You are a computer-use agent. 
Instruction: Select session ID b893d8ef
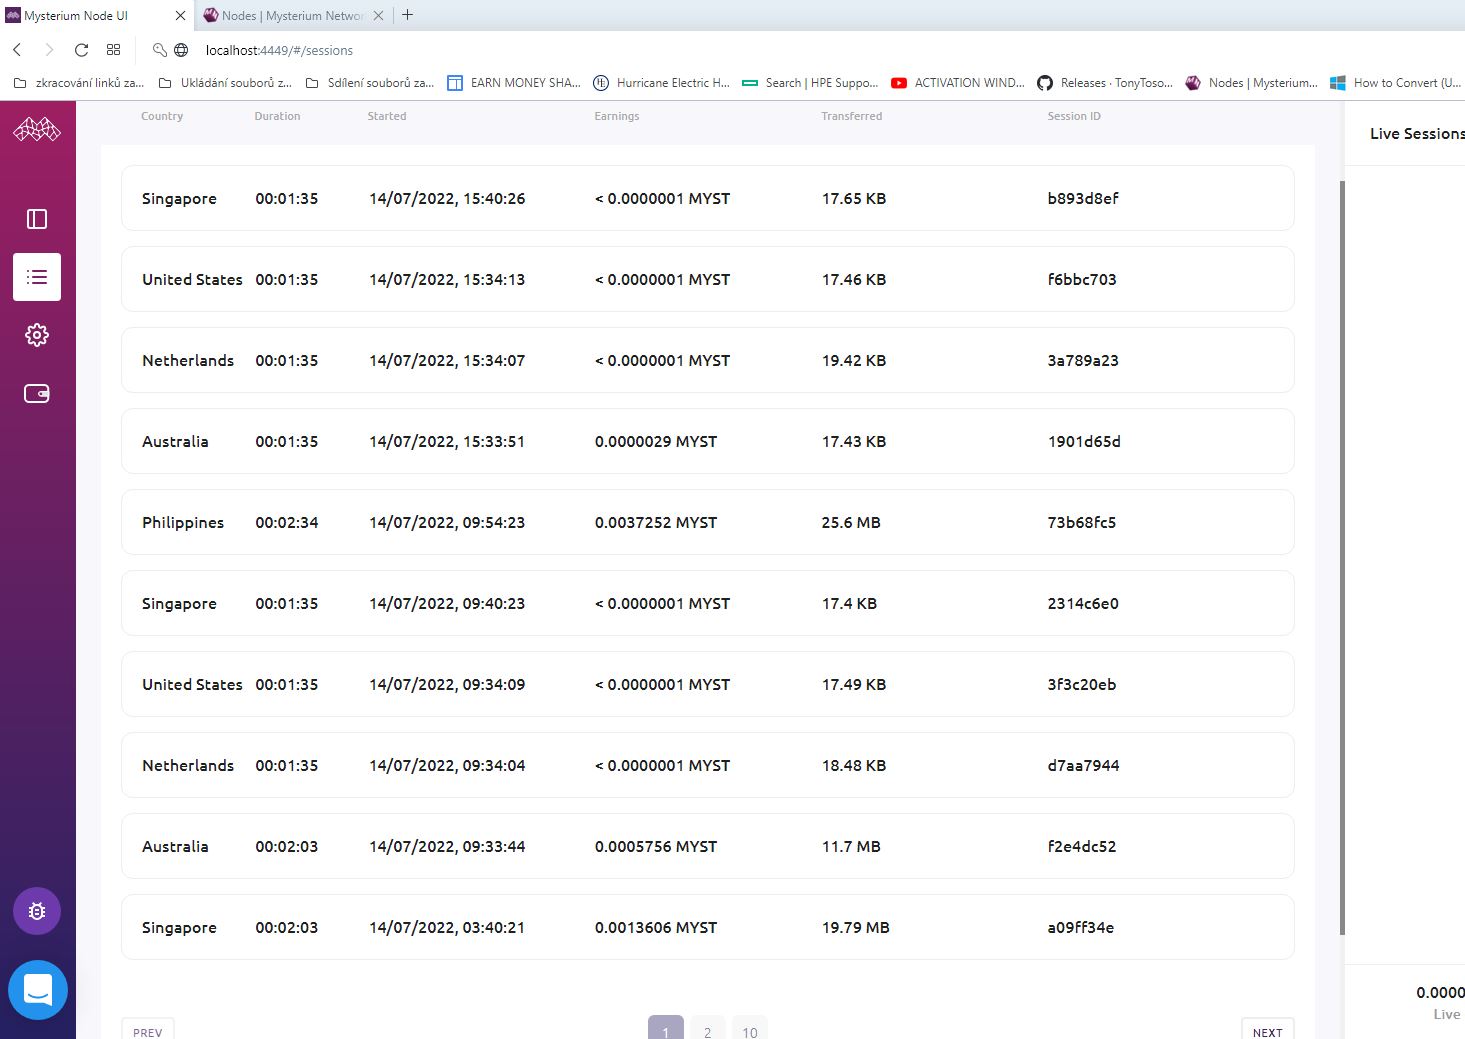tap(1083, 198)
